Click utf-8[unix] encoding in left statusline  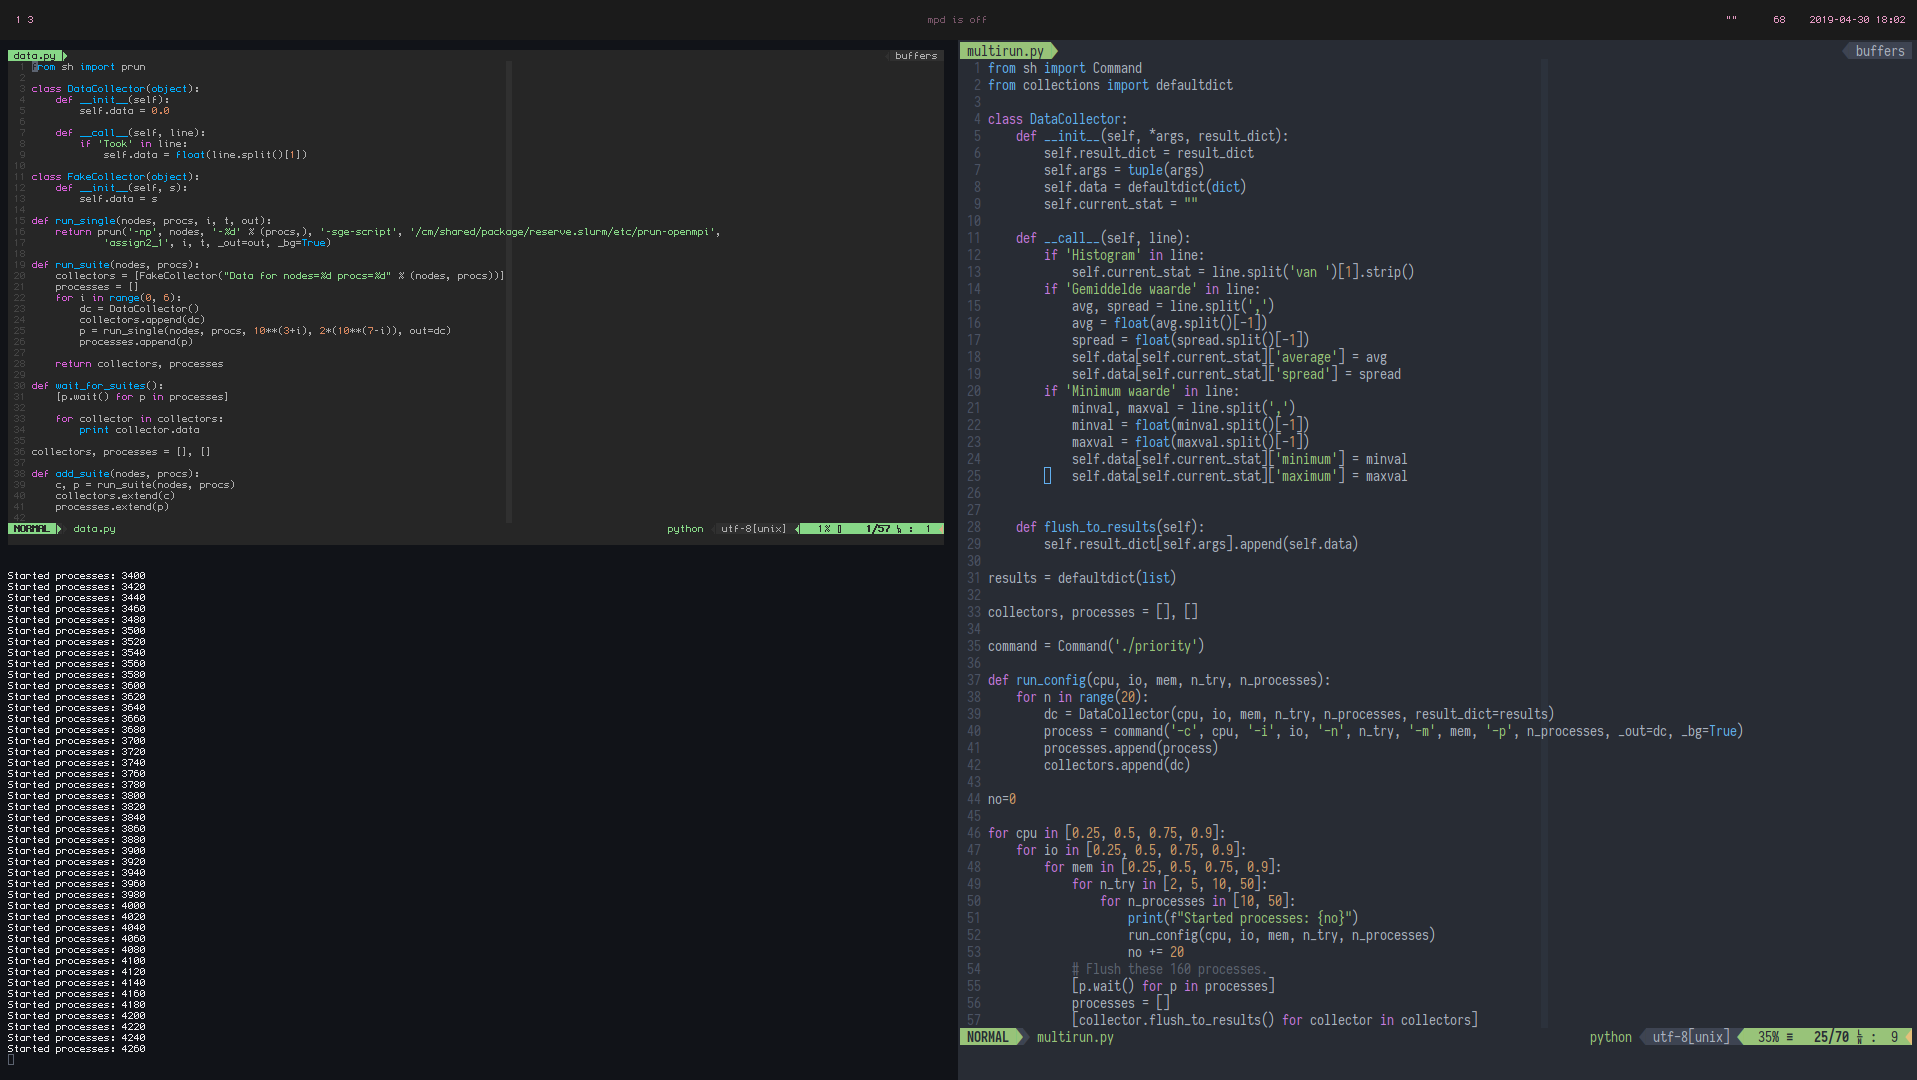[753, 529]
